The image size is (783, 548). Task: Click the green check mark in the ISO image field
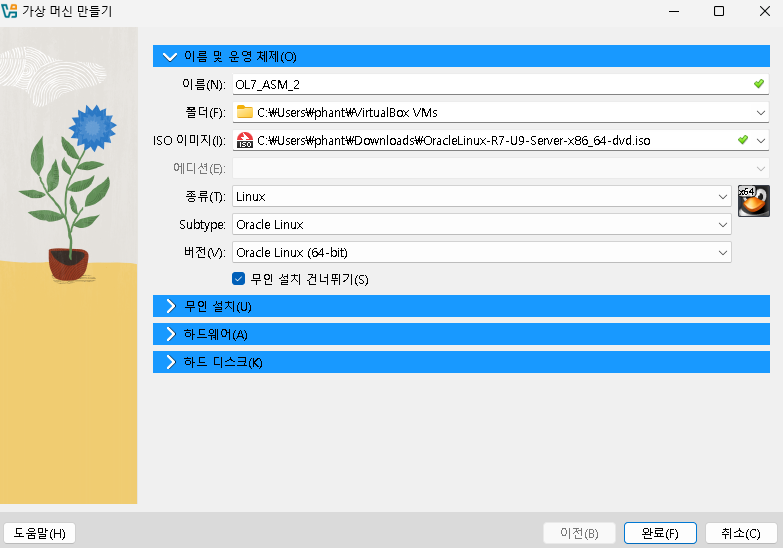[743, 139]
